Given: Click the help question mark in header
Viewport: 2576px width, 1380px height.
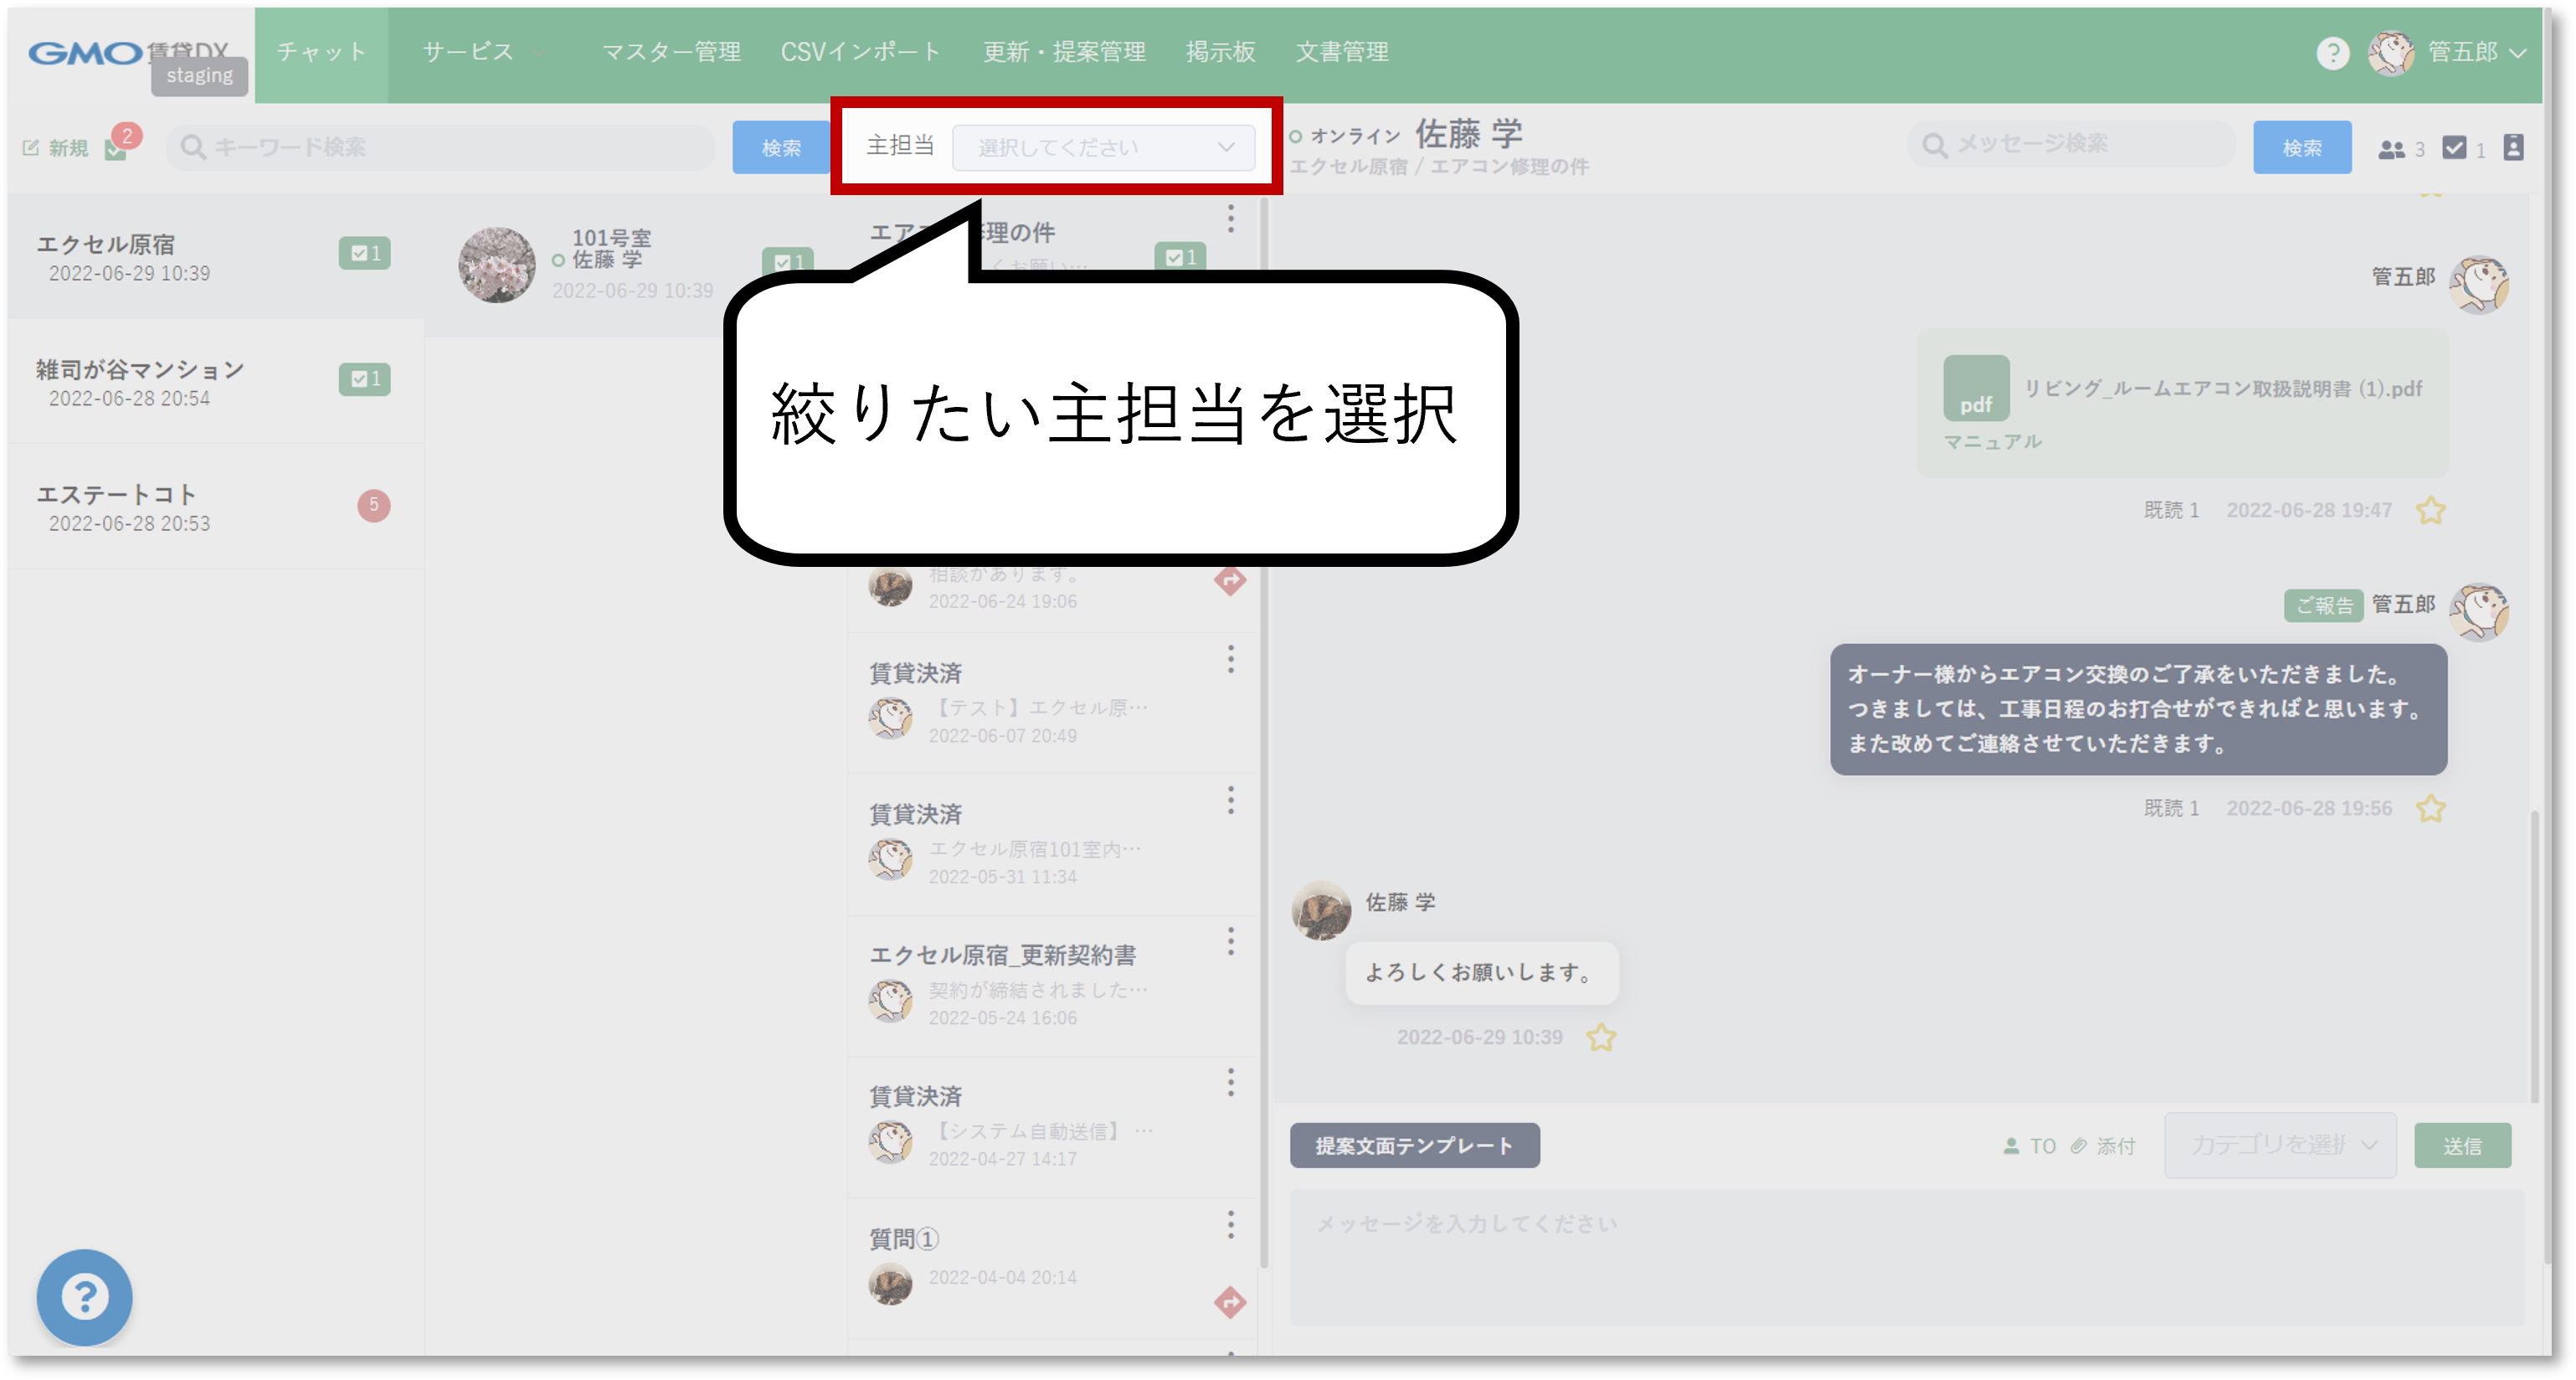Looking at the screenshot, I should pos(2332,53).
